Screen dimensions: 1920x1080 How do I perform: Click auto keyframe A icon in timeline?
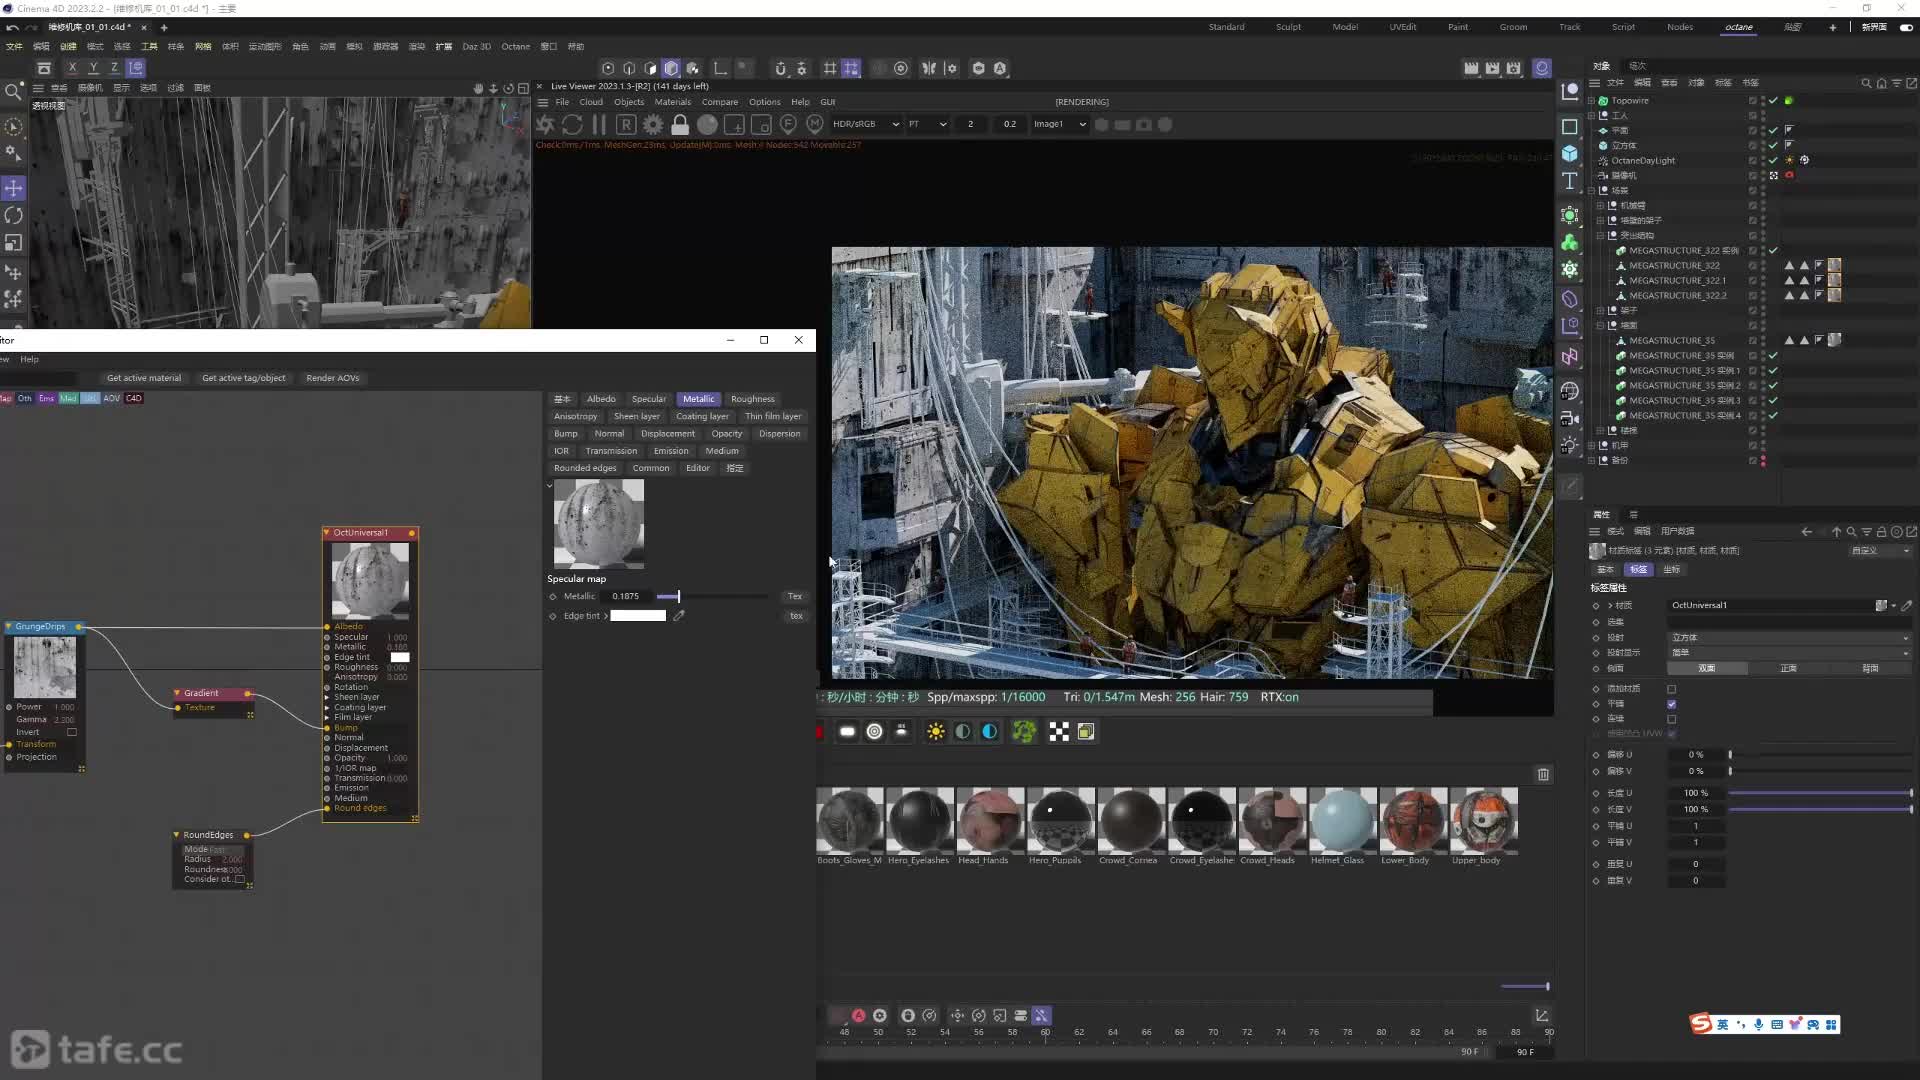click(859, 1015)
